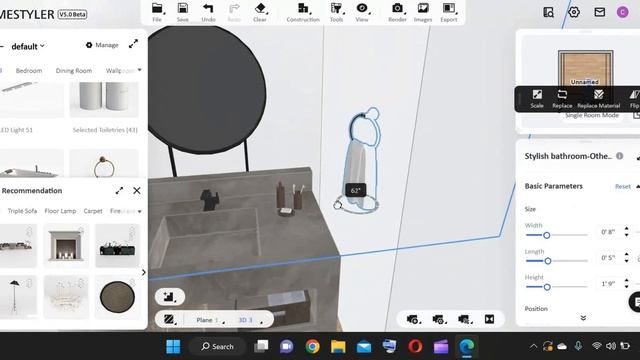Open settings gear at top right
The width and height of the screenshot is (640, 360).
pos(574,12)
